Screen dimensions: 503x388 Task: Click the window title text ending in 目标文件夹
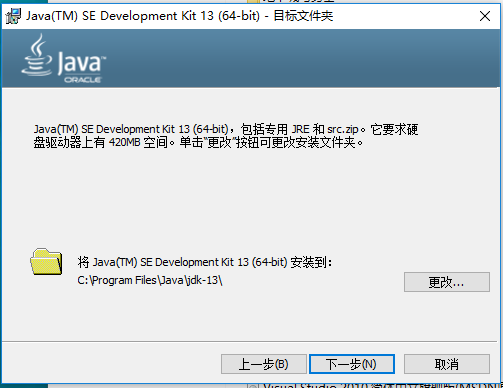tap(180, 16)
